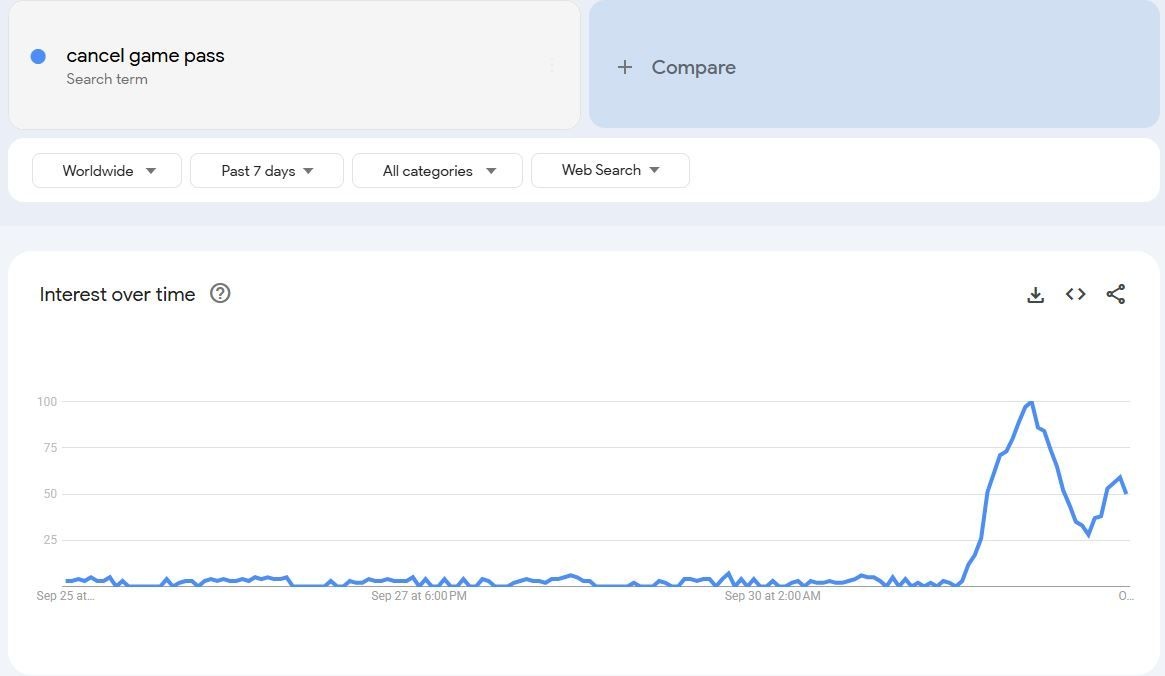Click the Interest over time heading
Image resolution: width=1165 pixels, height=676 pixels.
click(x=117, y=294)
